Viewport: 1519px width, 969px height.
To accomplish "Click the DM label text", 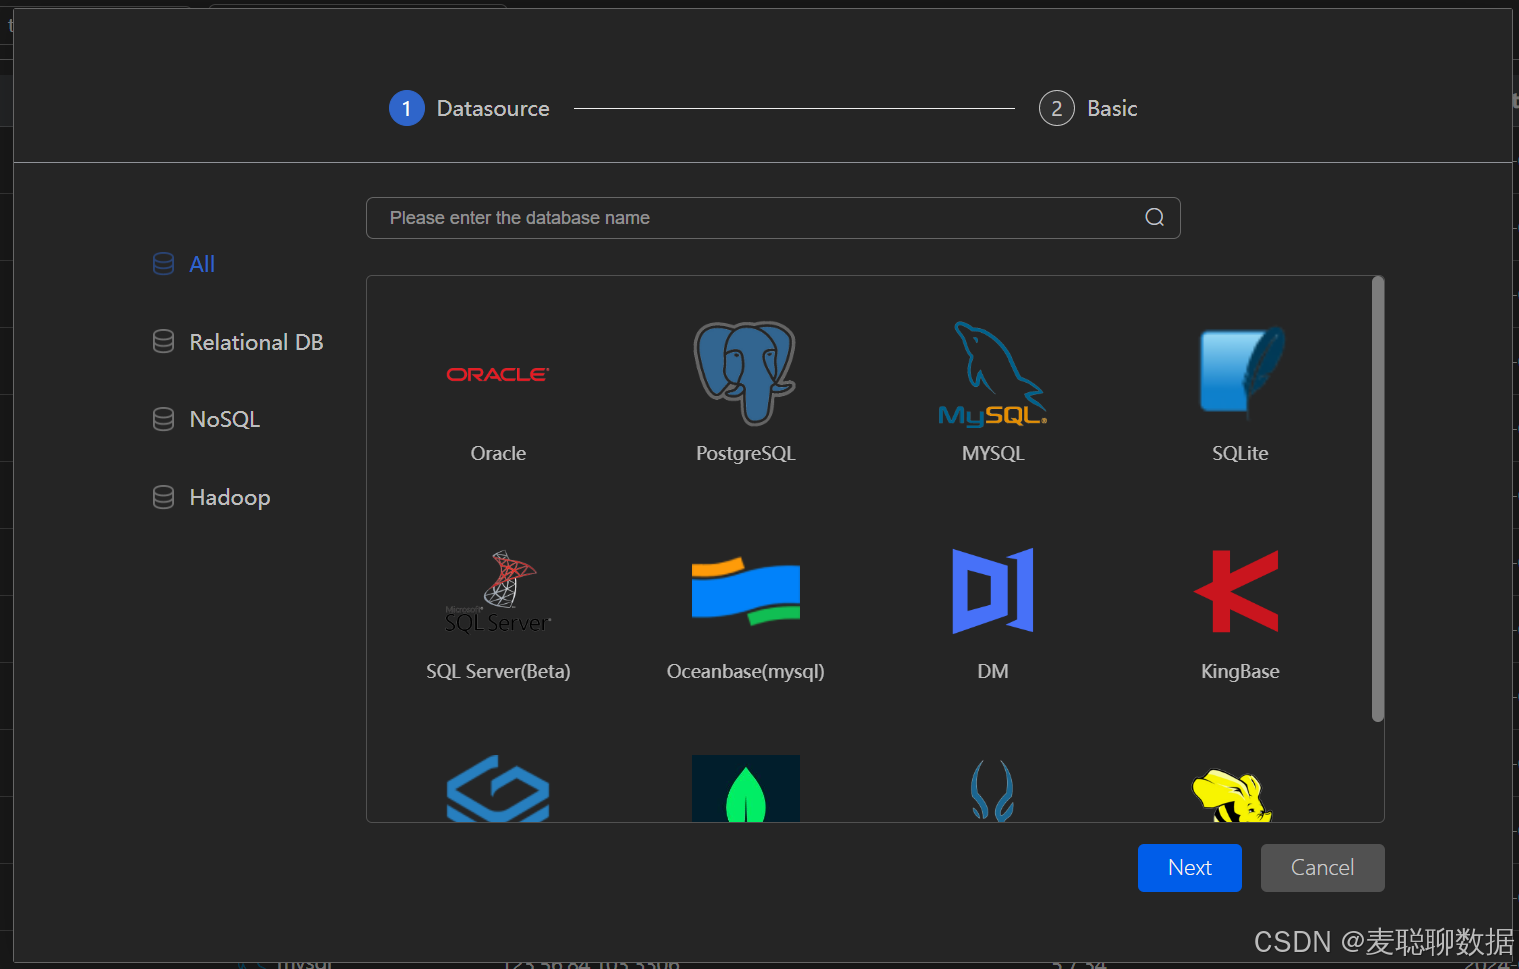I will click(993, 671).
